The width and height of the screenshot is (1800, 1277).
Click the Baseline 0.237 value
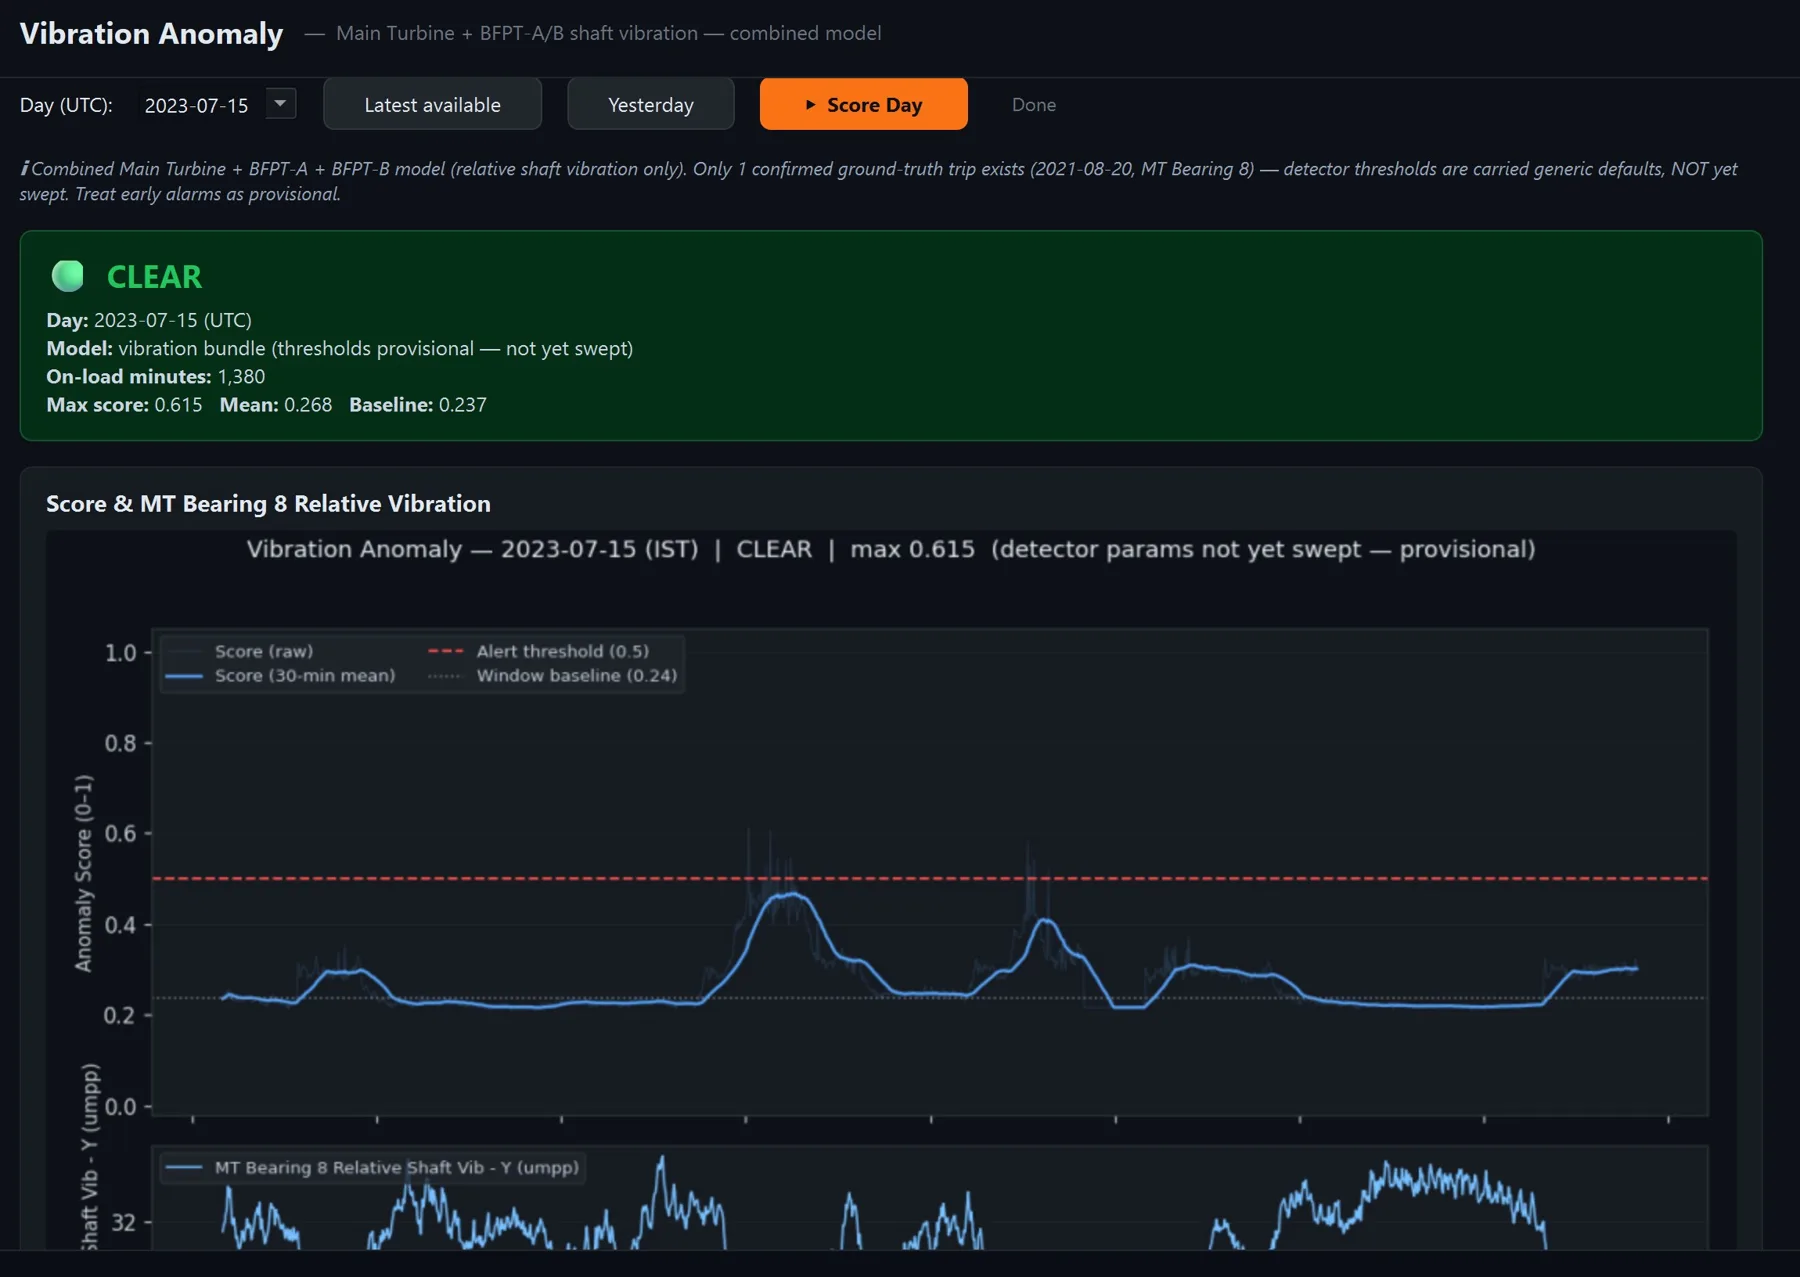[x=418, y=405]
